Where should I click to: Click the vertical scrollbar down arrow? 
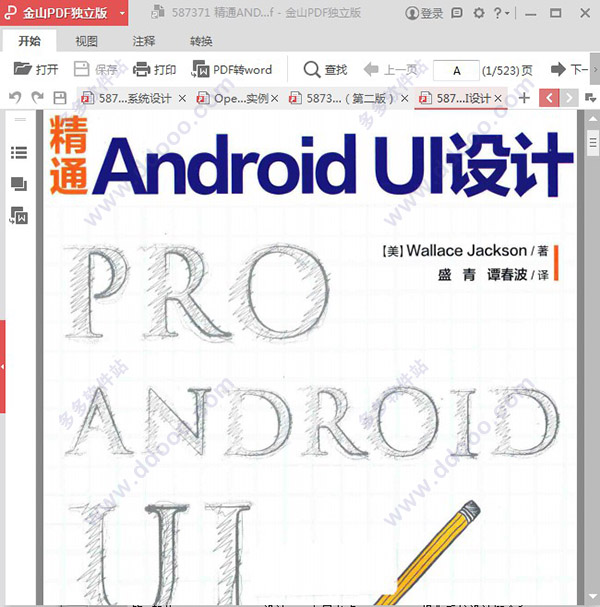point(593,597)
